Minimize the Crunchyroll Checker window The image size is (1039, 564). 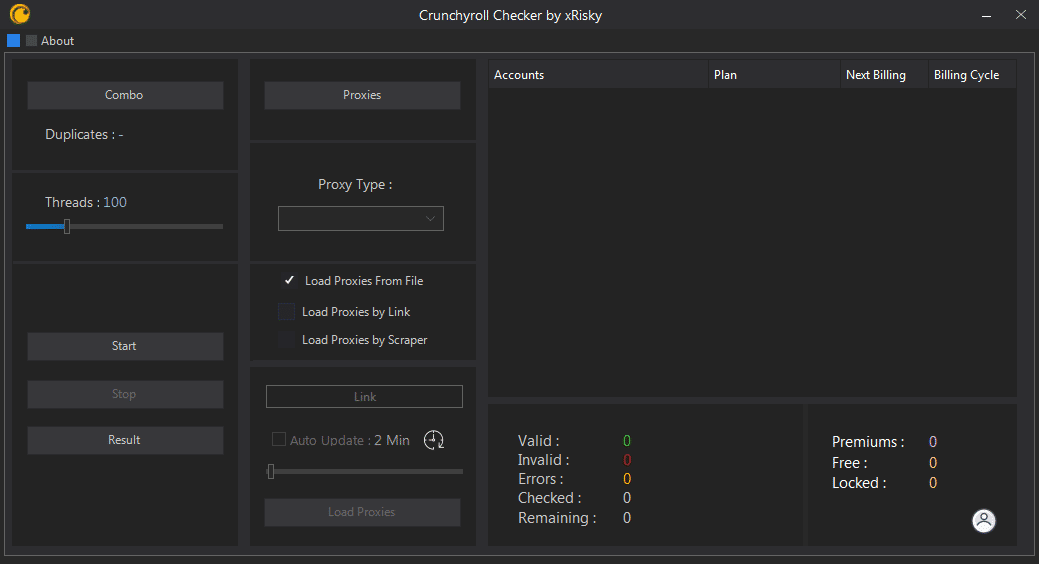coord(987,15)
